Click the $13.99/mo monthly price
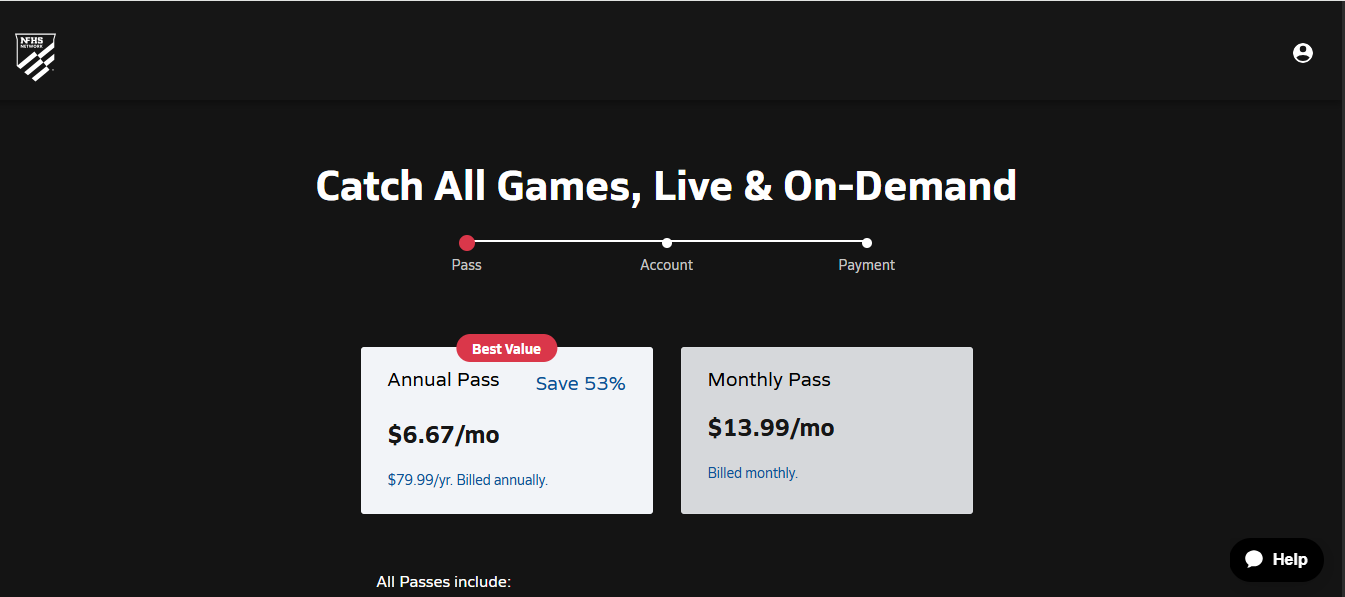 770,428
